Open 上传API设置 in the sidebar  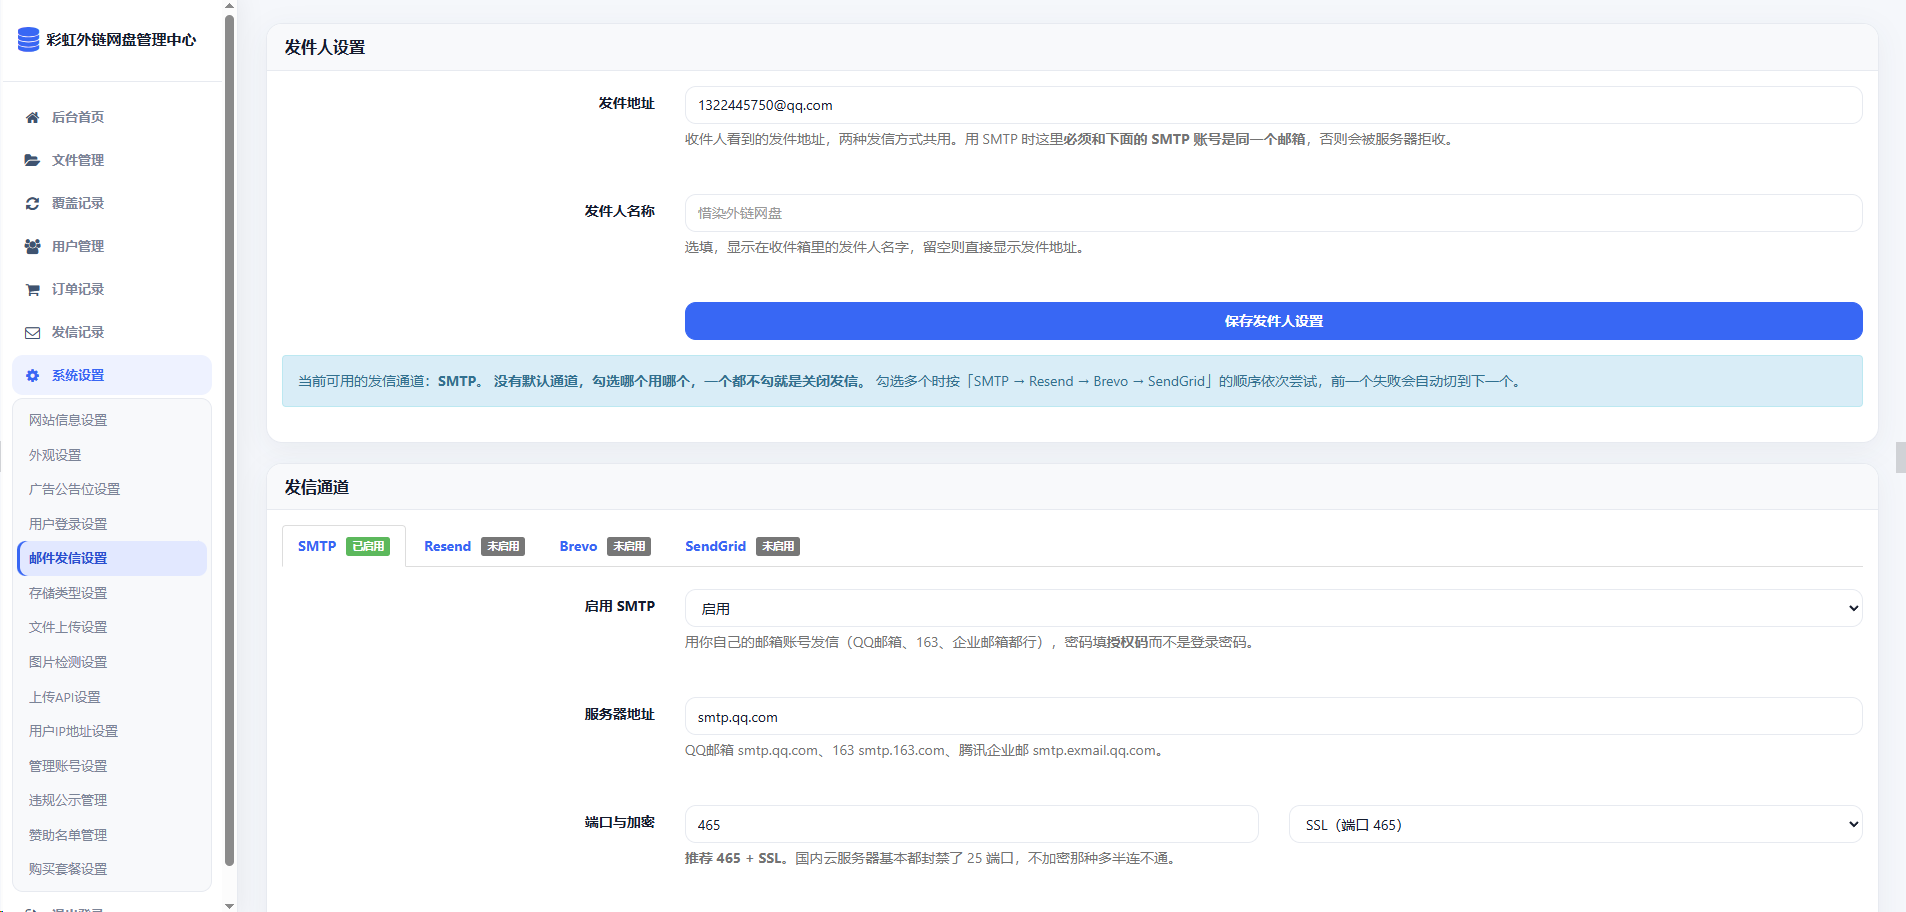(65, 697)
